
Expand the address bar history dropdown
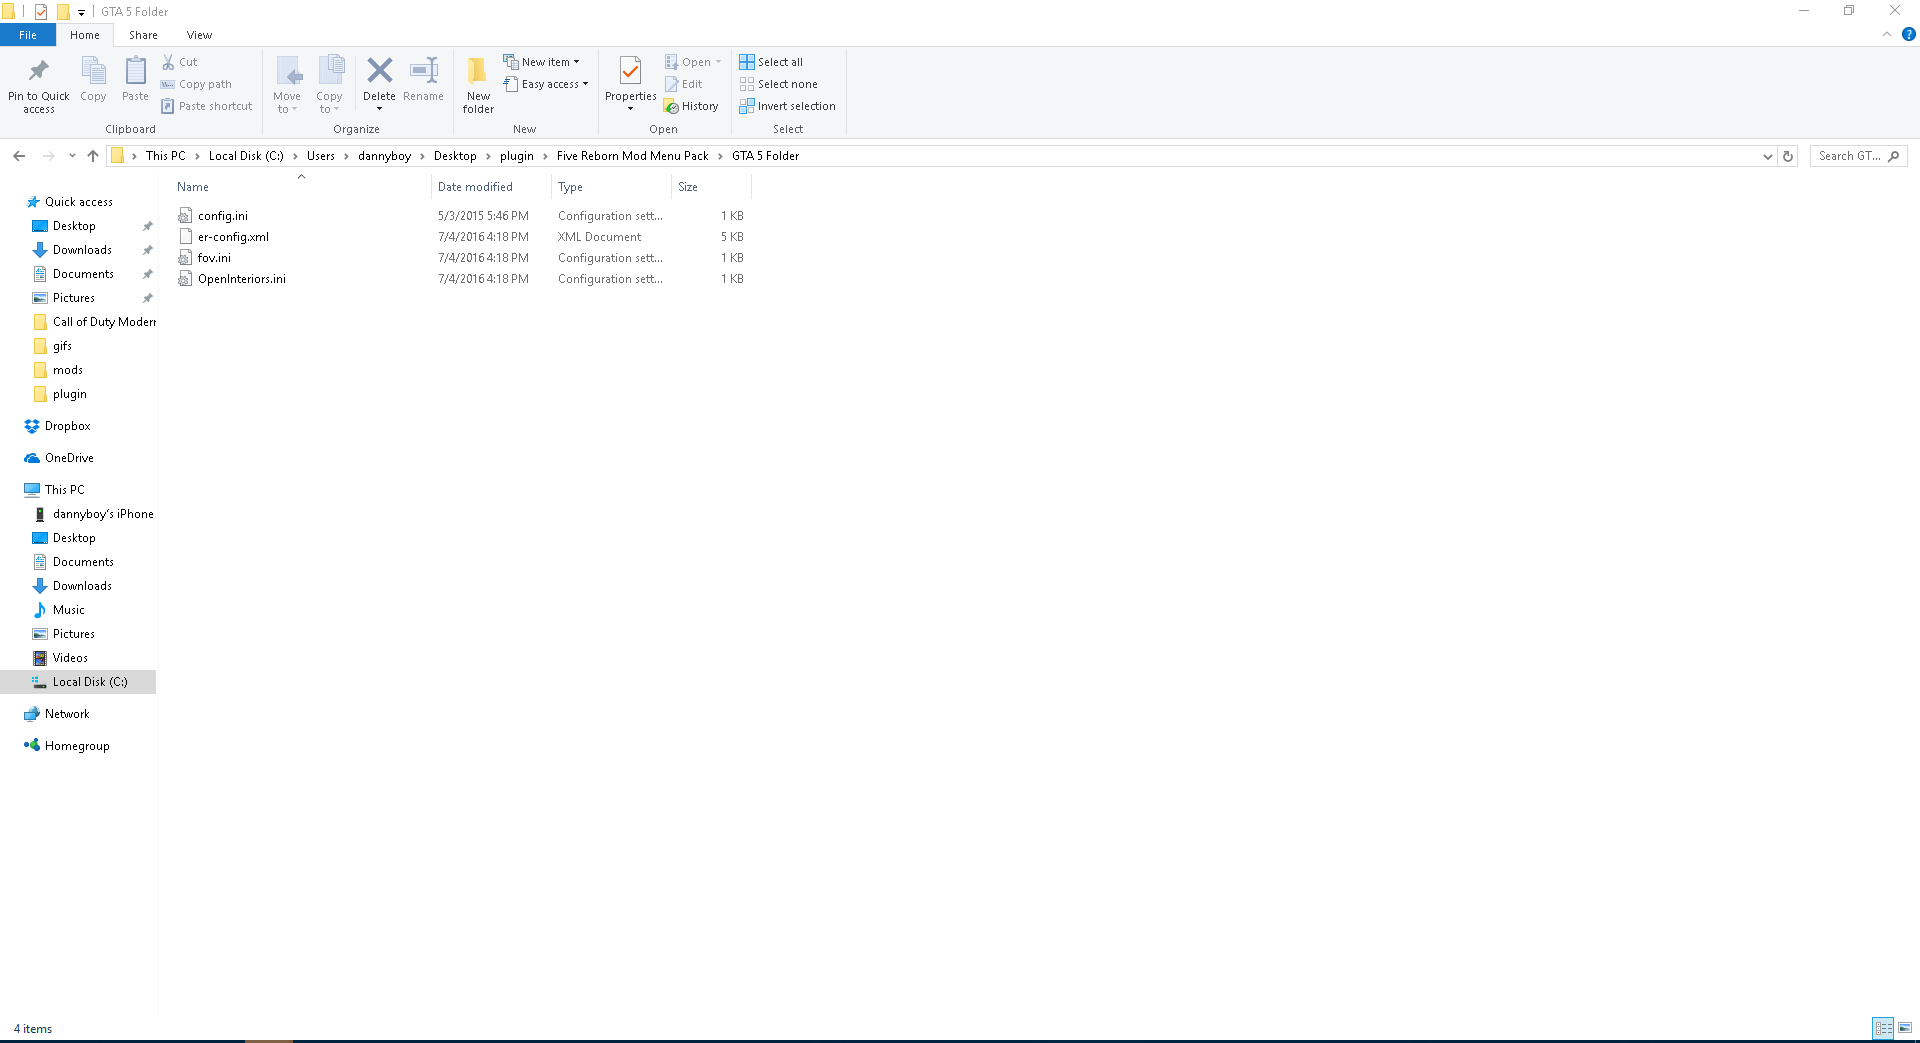[x=1768, y=156]
